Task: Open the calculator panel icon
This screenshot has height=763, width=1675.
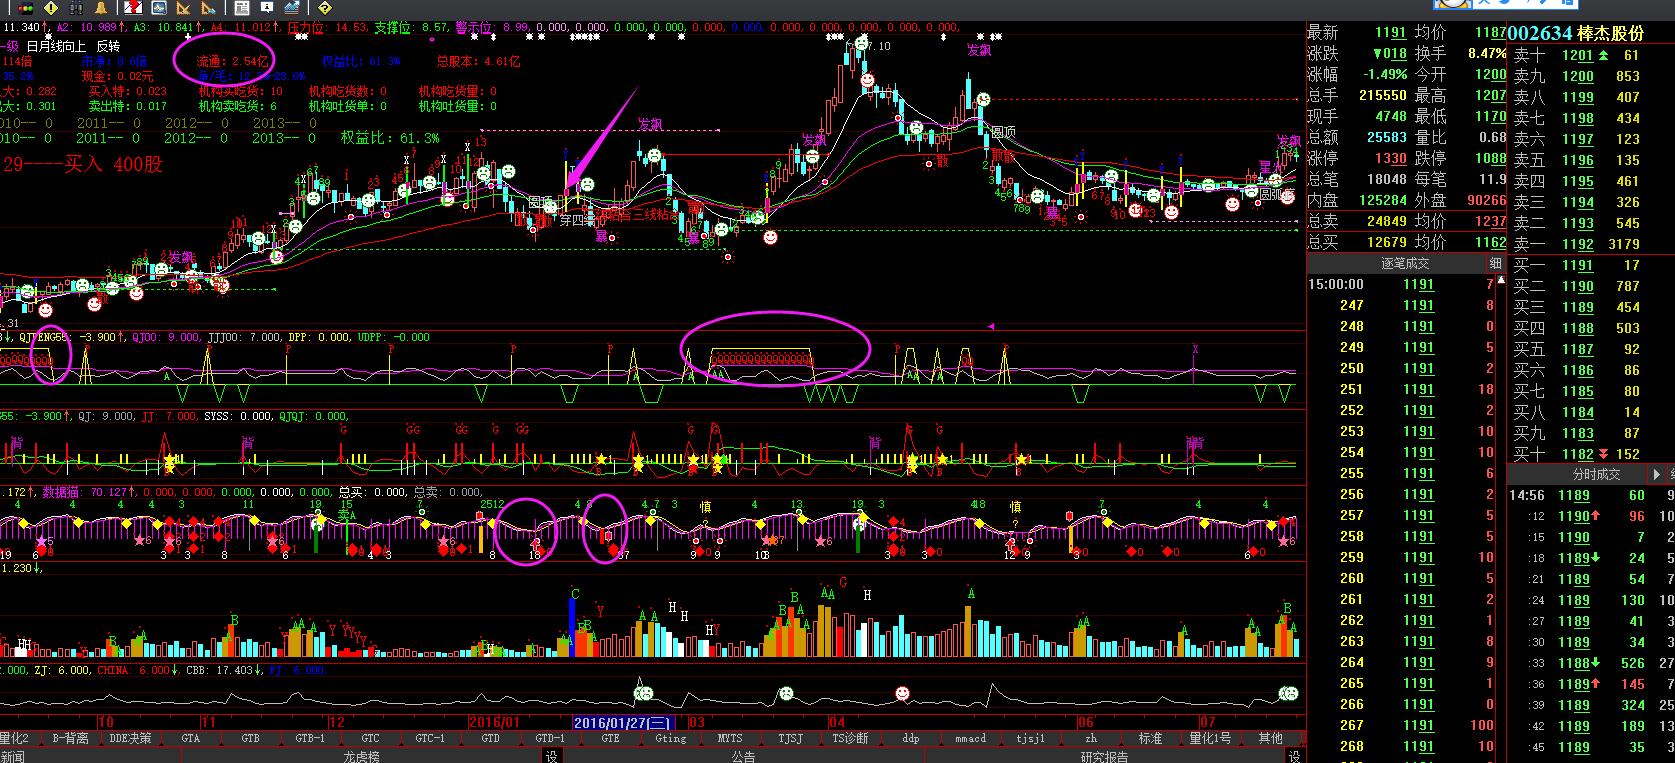Action: pyautogui.click(x=242, y=8)
